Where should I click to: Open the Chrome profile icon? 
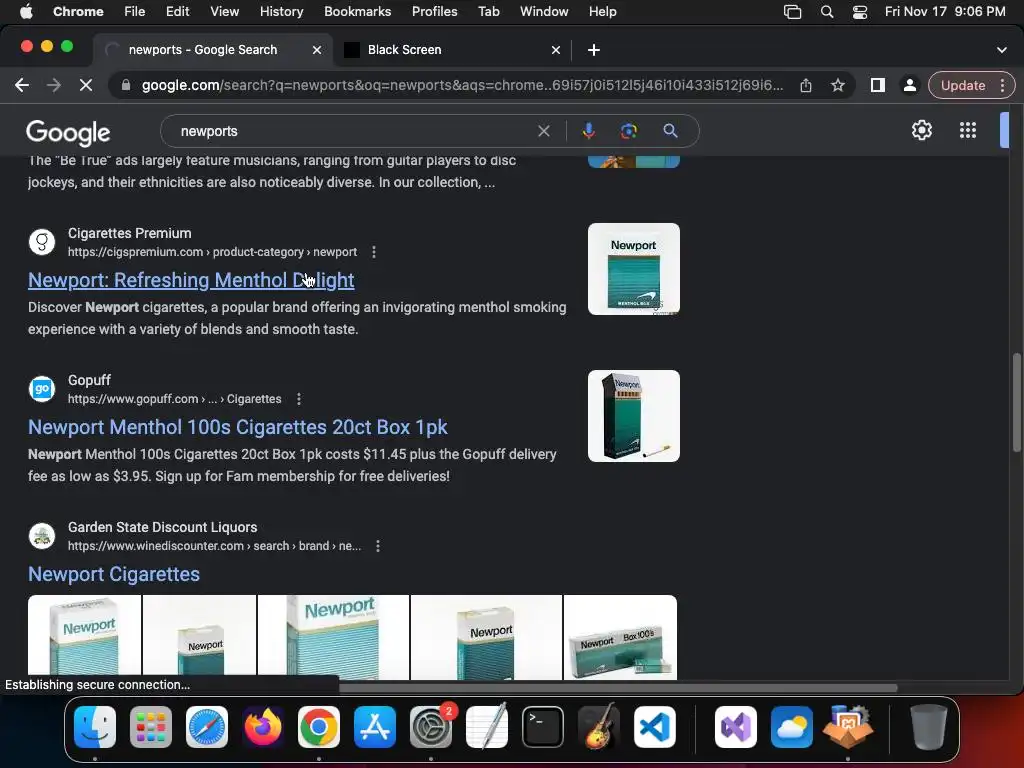pos(909,85)
